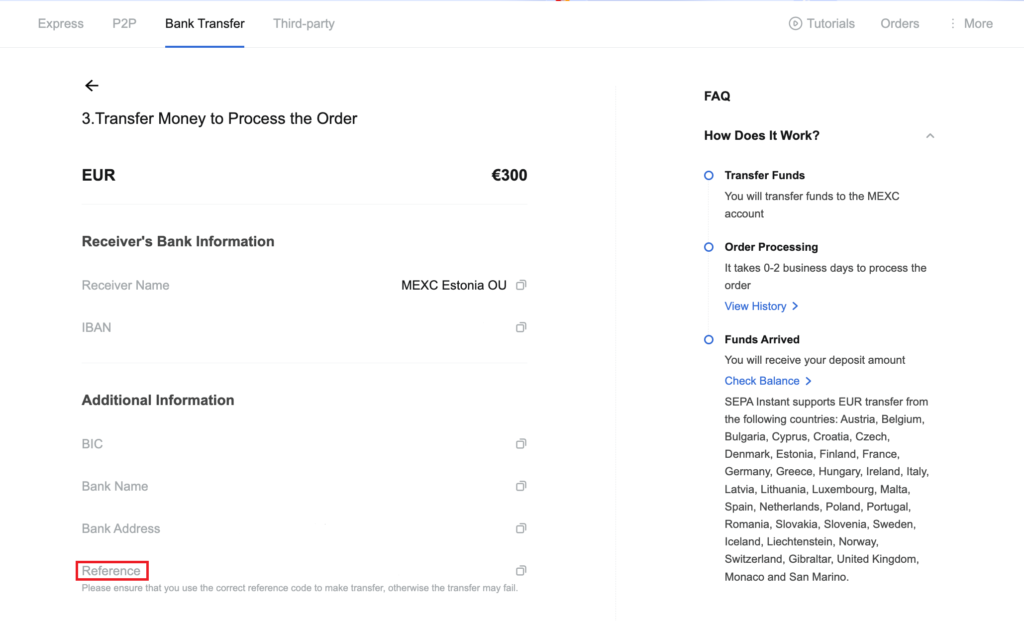Copy the Bank Address value

tap(520, 528)
